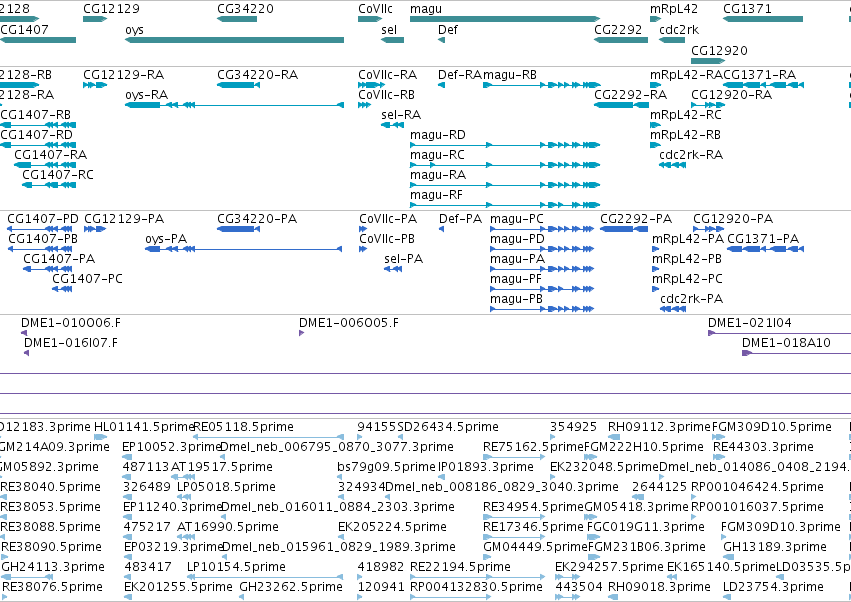
Task: Click the CG1407-RB transcript label
Action: (x=35, y=115)
